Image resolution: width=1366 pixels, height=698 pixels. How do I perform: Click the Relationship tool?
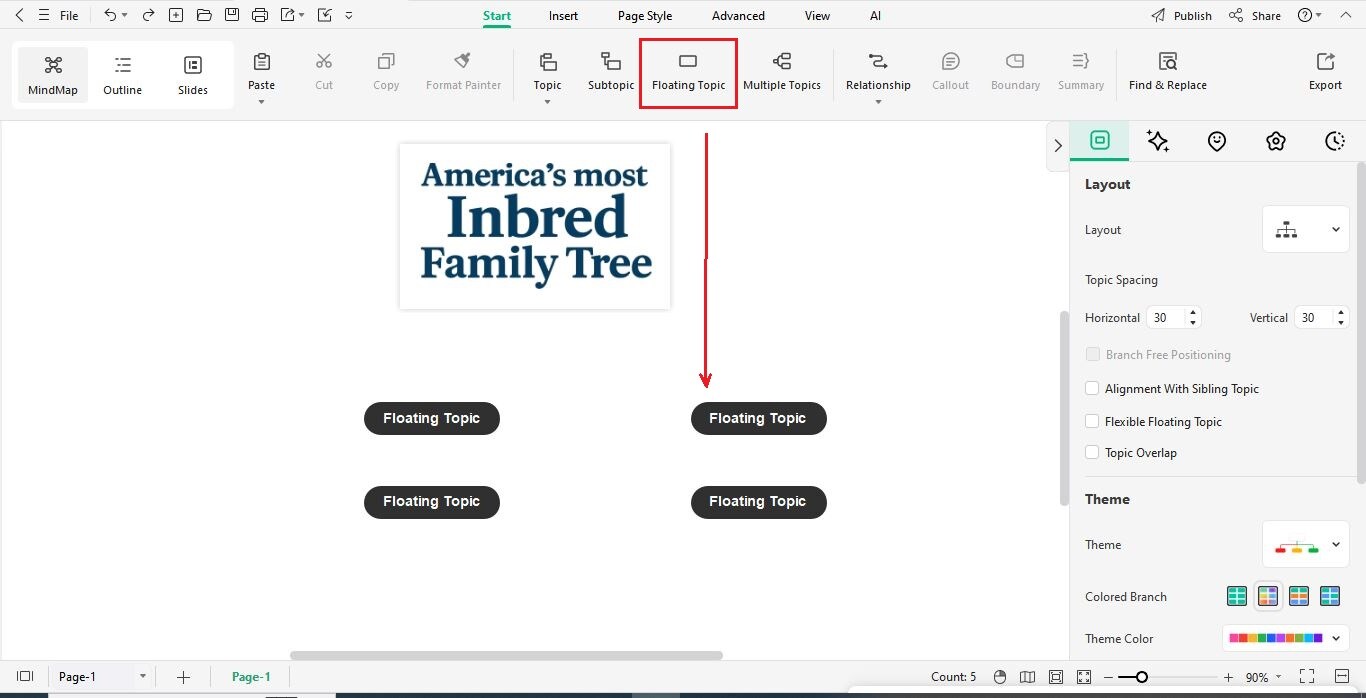(x=878, y=72)
